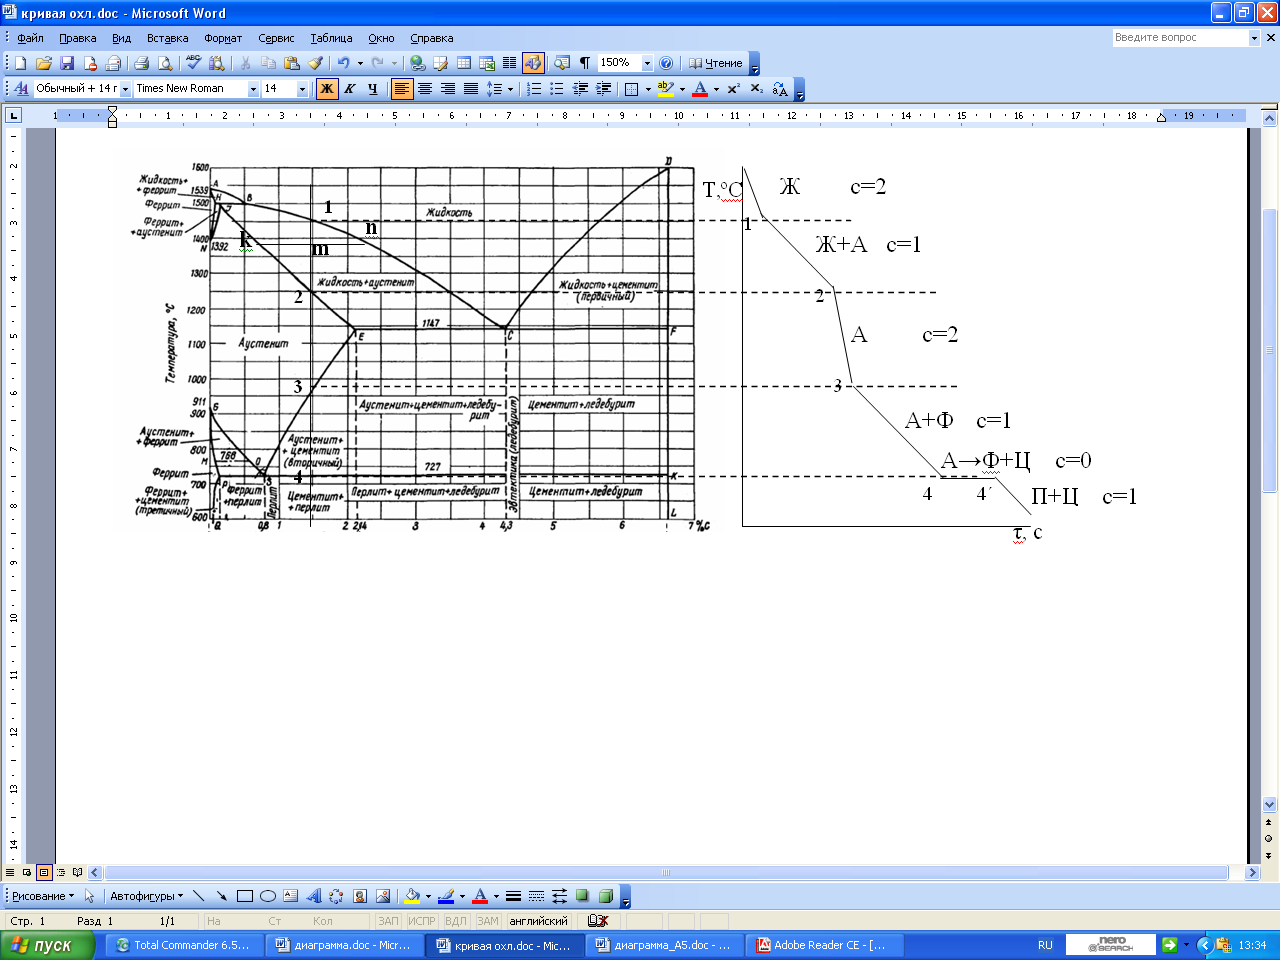Switch to Reading (Чтение) layout
The width and height of the screenshot is (1280, 960).
[x=716, y=63]
